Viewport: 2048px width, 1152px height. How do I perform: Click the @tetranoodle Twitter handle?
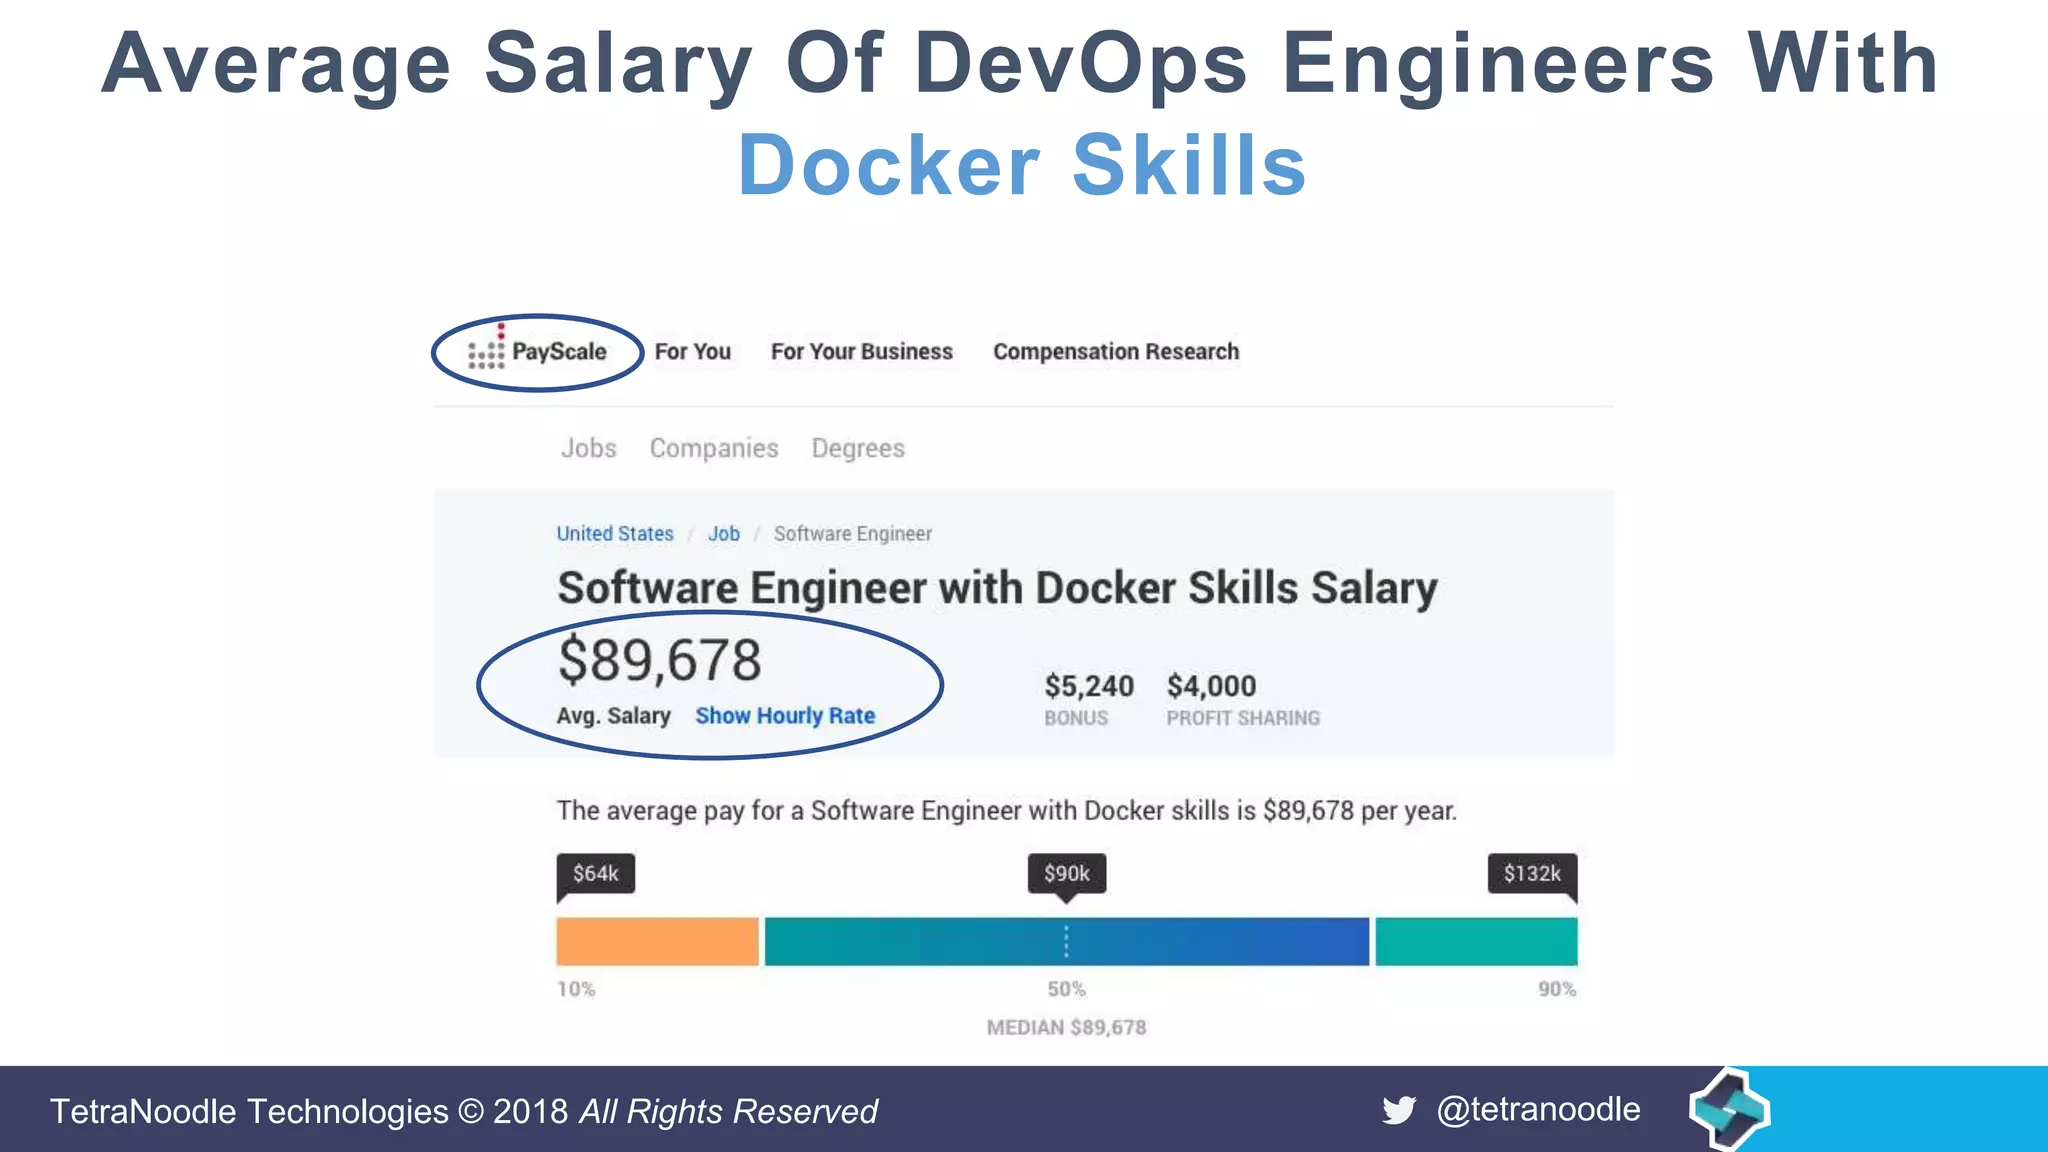tap(1538, 1110)
